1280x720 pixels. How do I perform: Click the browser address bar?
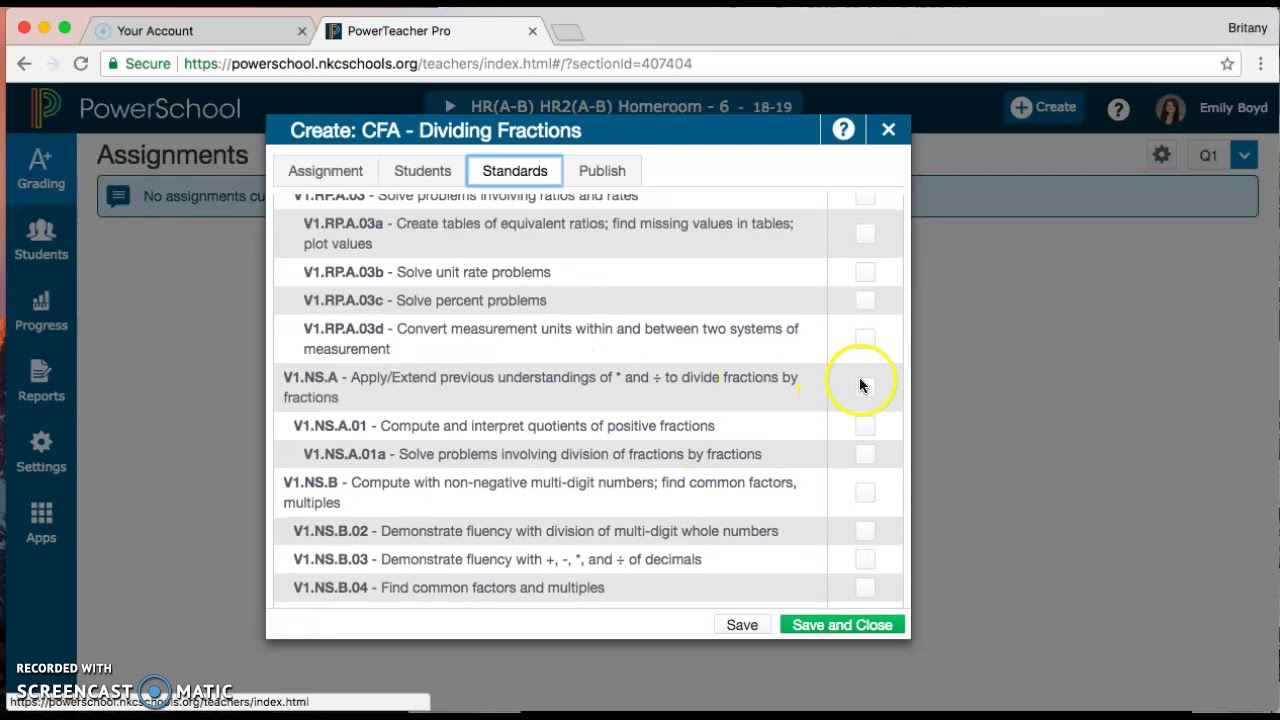[670, 63]
